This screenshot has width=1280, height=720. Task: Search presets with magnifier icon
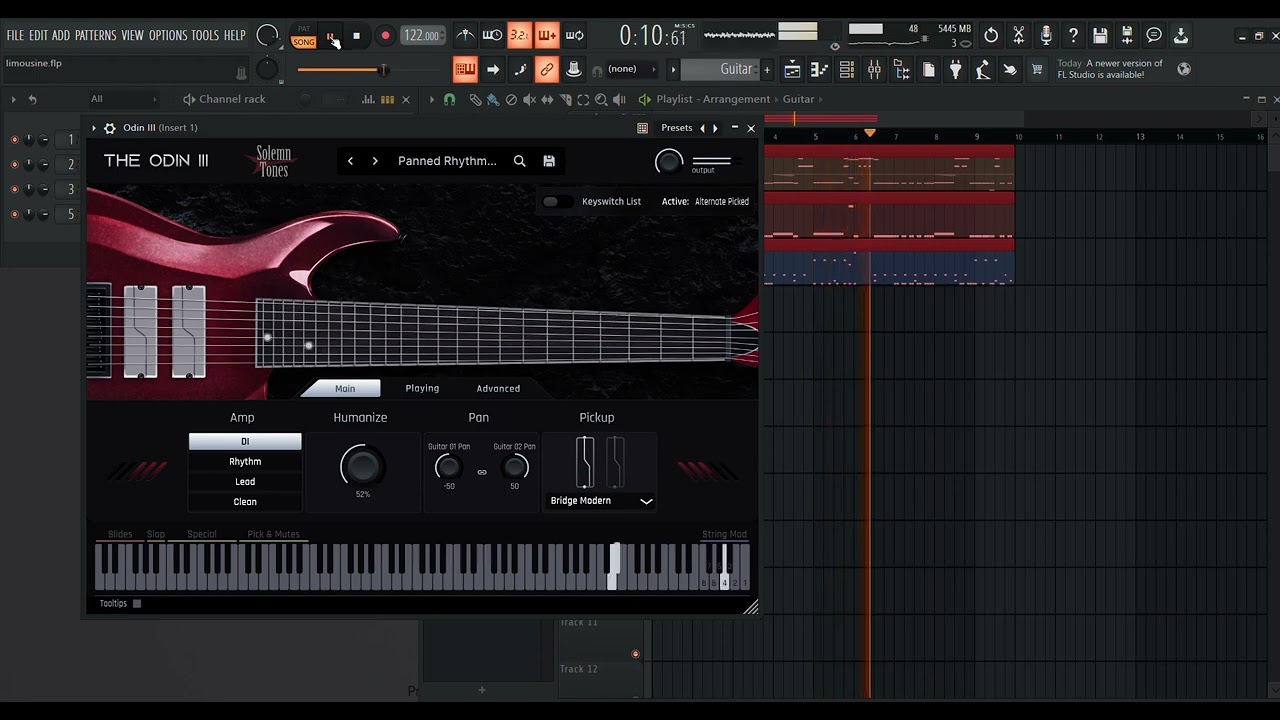[519, 161]
